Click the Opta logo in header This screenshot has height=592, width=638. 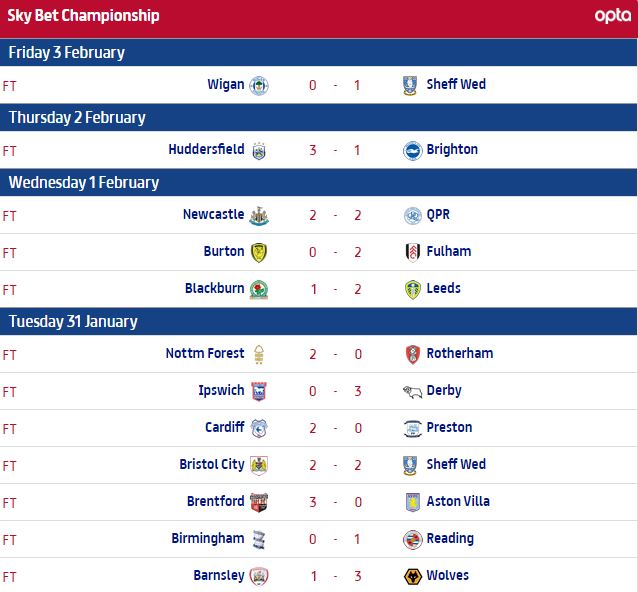coord(612,16)
